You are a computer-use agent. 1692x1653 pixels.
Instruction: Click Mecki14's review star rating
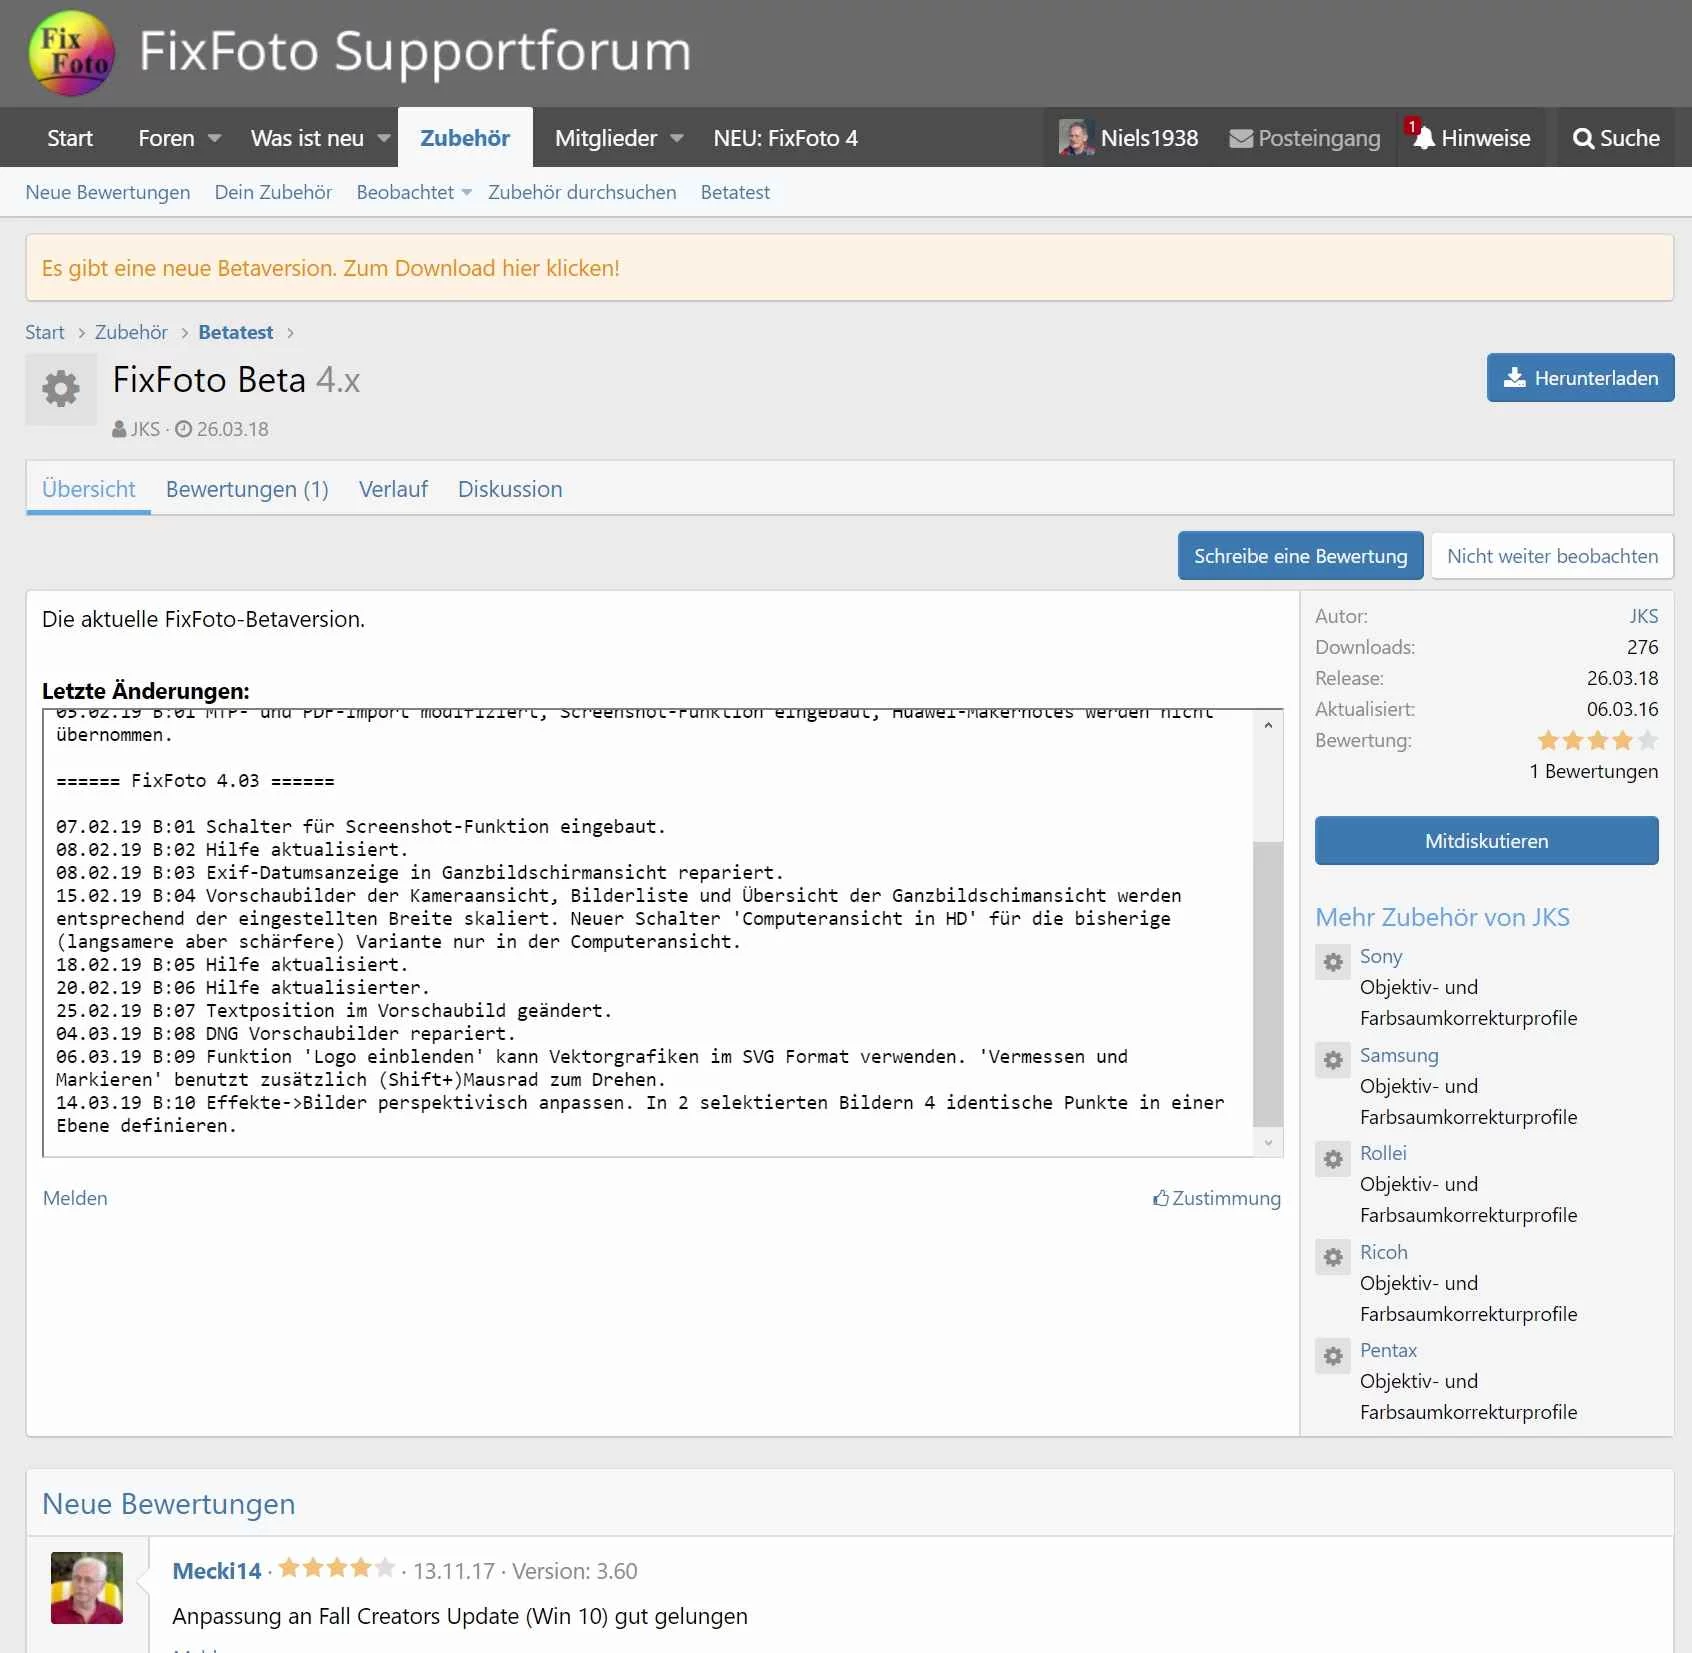[337, 1568]
